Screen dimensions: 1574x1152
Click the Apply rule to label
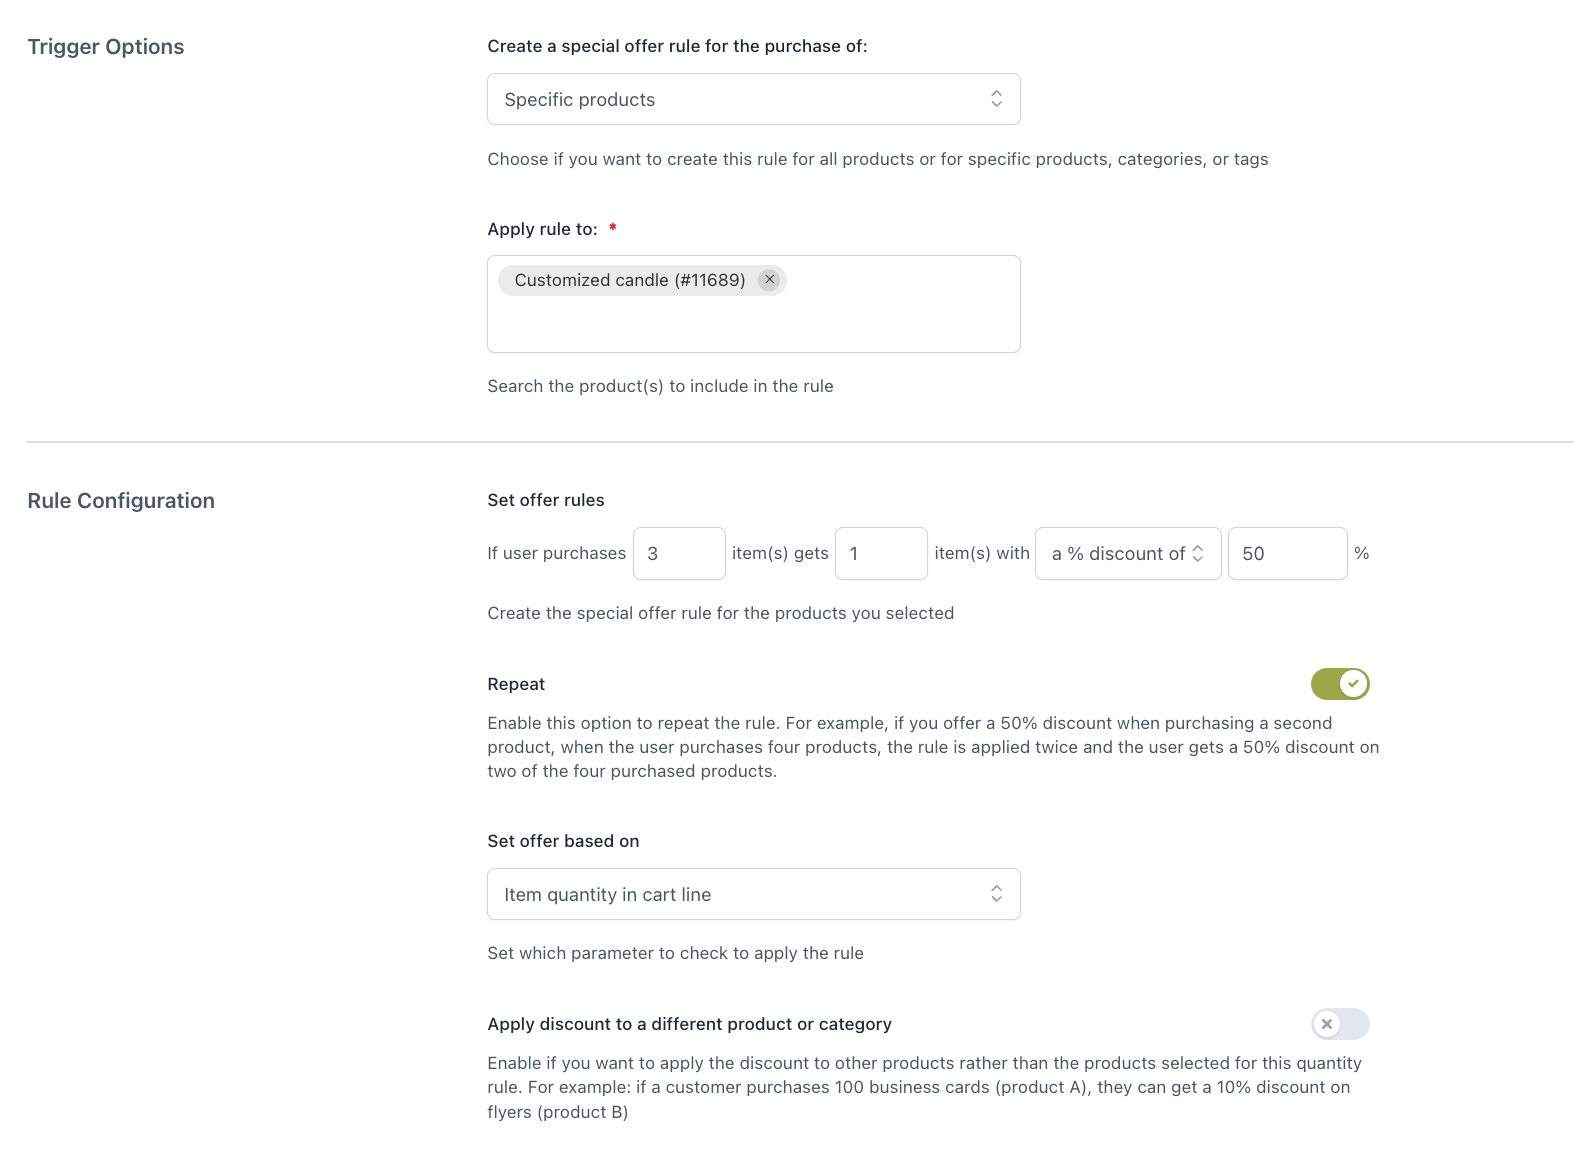pyautogui.click(x=542, y=229)
